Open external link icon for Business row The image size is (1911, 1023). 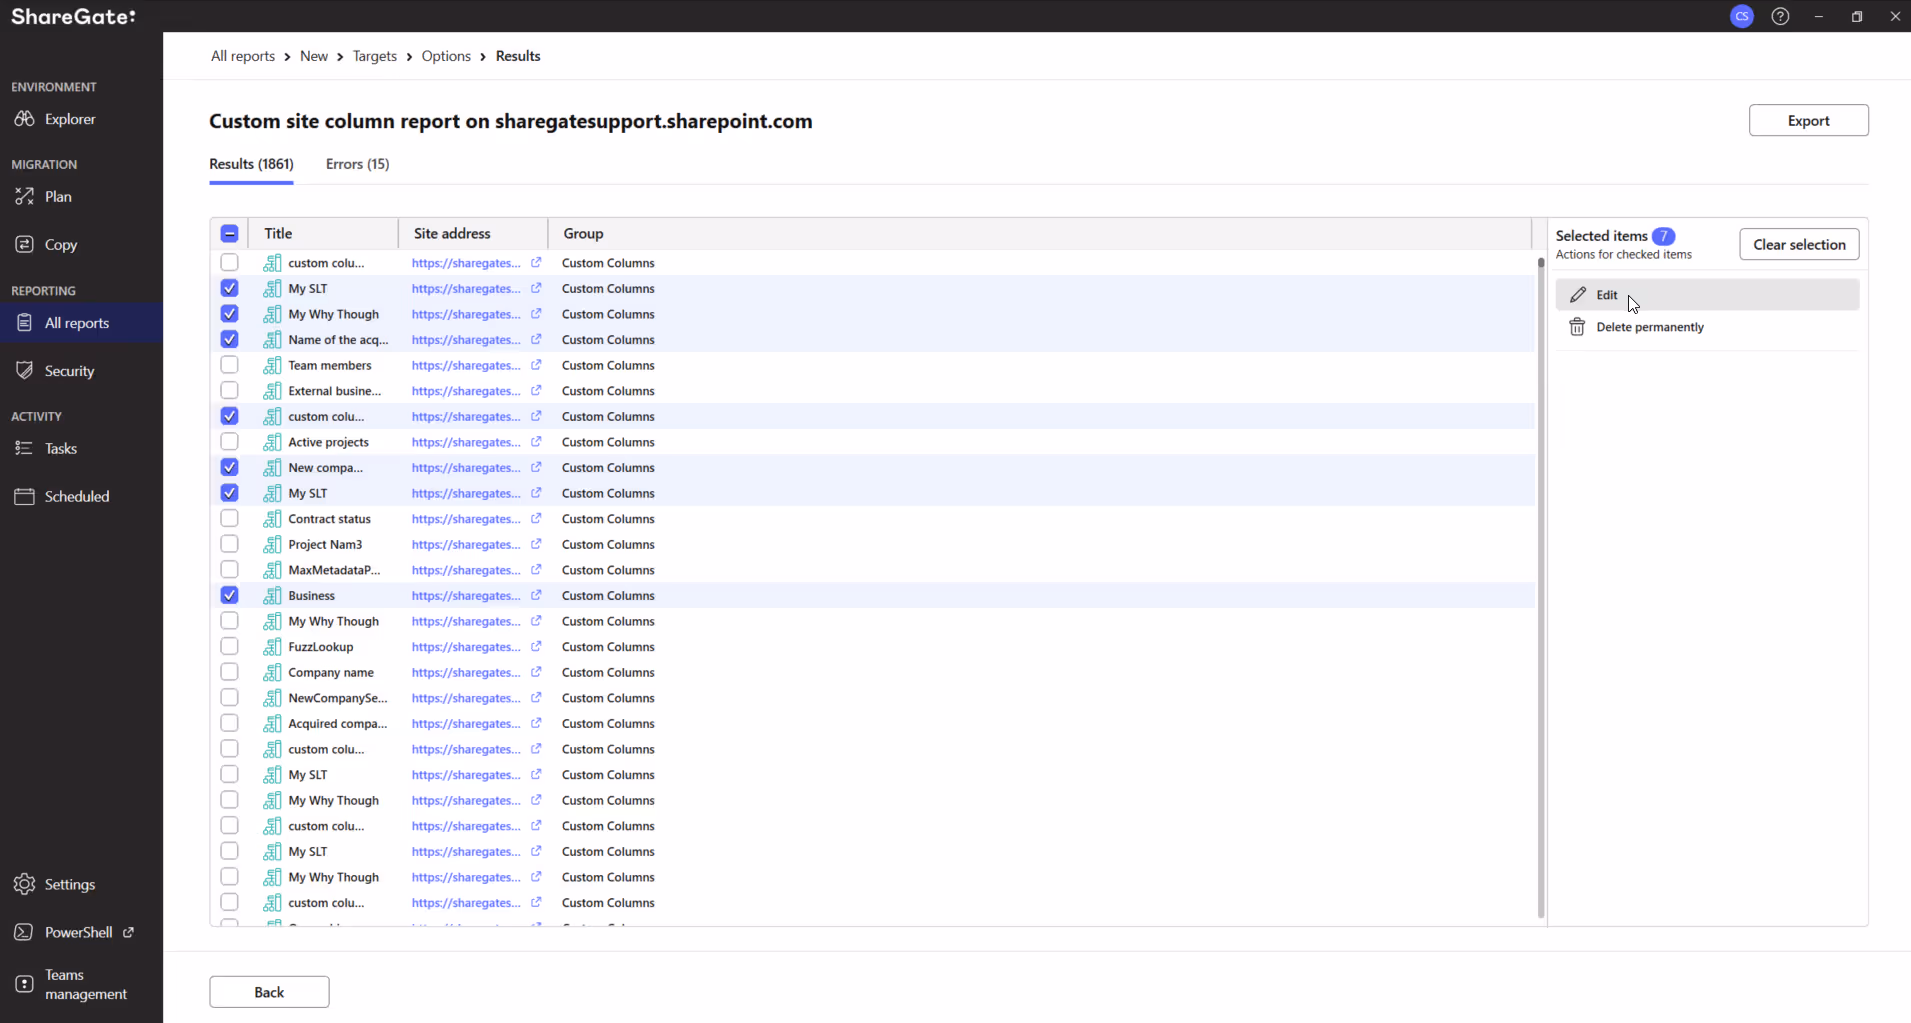[536, 595]
